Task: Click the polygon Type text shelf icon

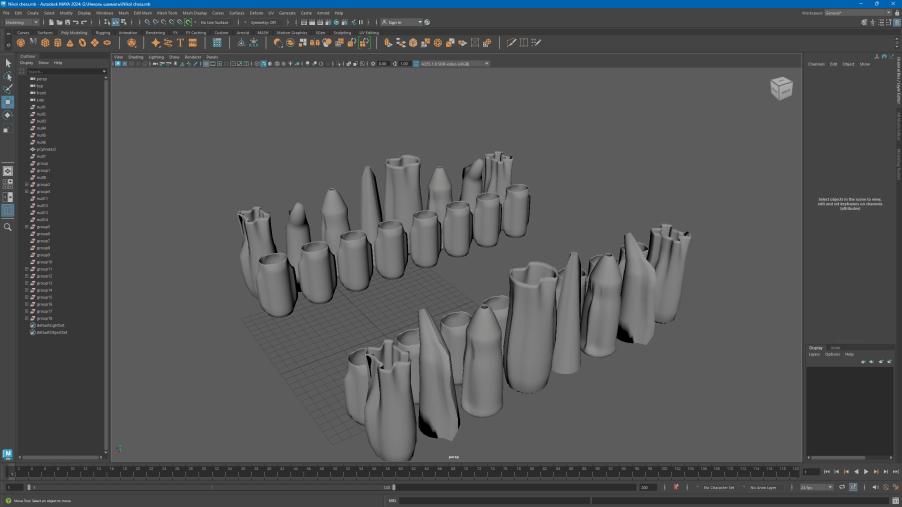Action: pyautogui.click(x=180, y=43)
